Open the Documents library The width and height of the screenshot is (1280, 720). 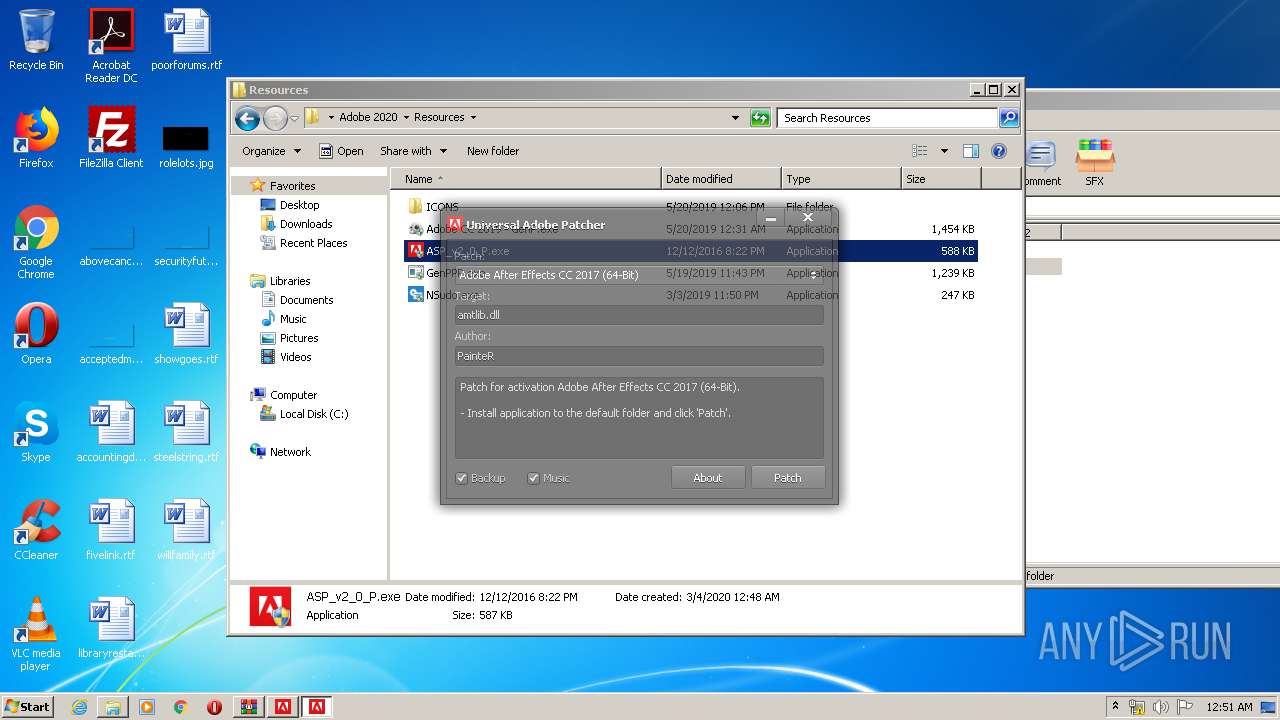[x=306, y=300]
